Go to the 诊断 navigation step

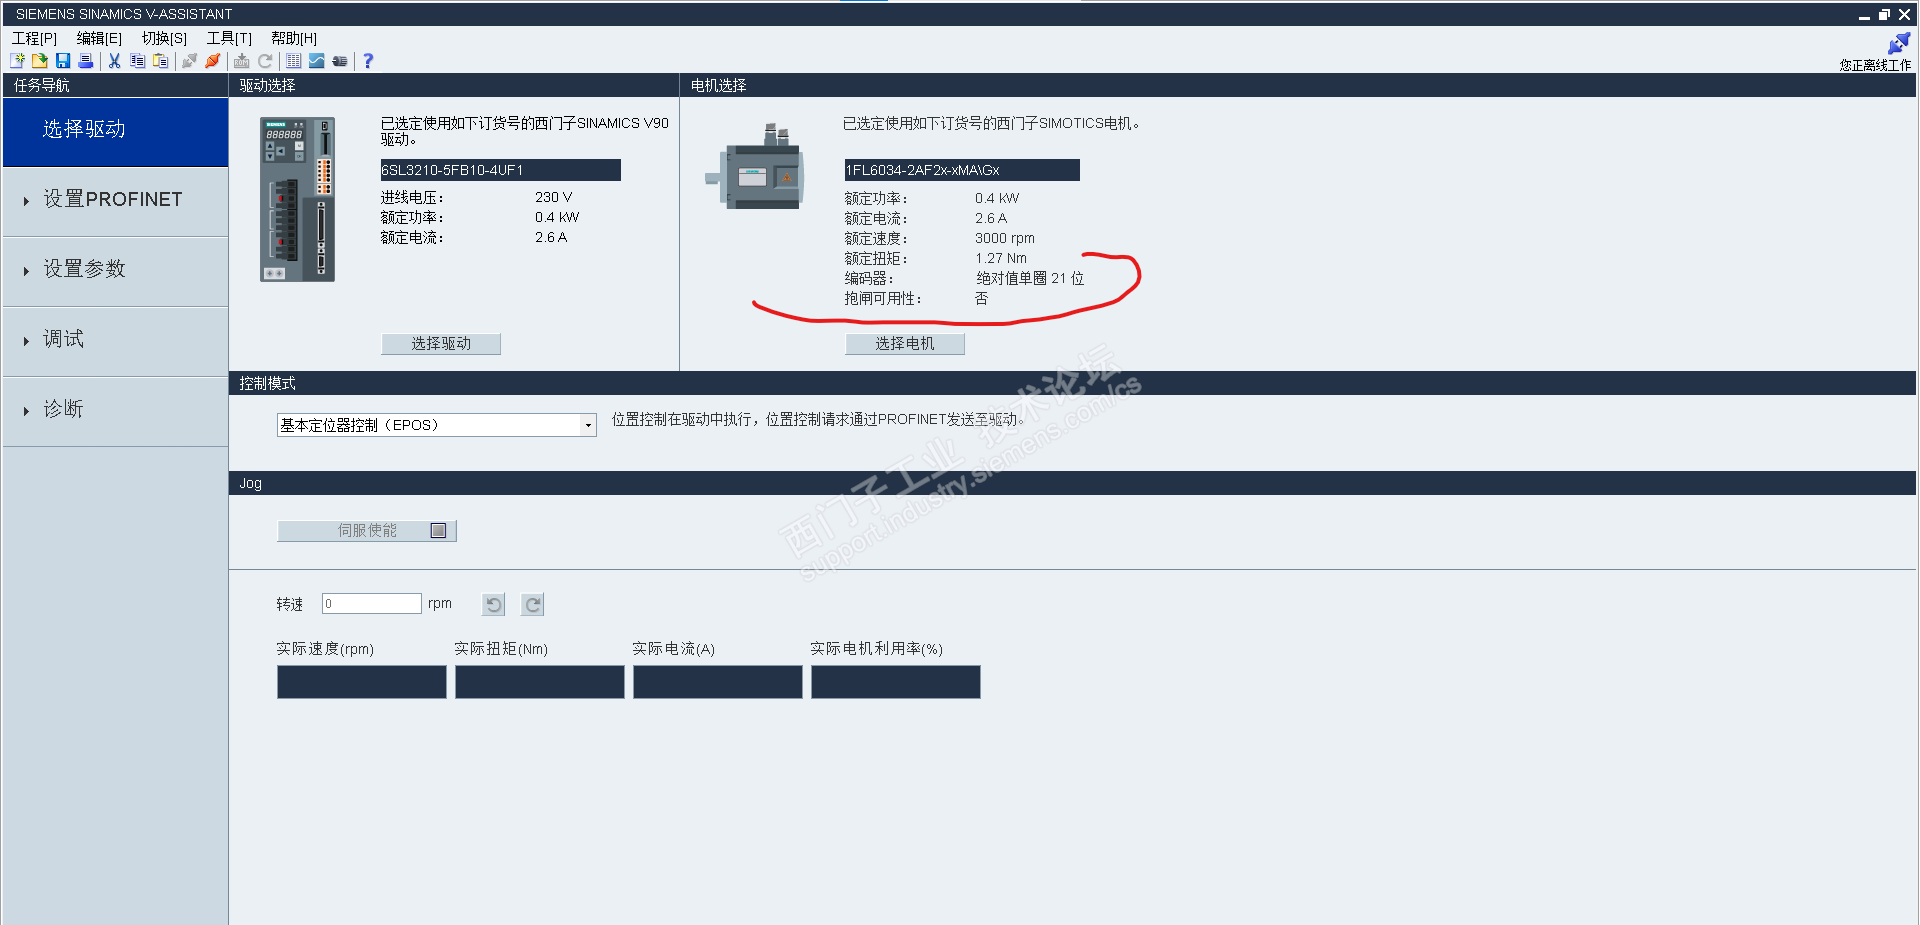[x=116, y=411]
